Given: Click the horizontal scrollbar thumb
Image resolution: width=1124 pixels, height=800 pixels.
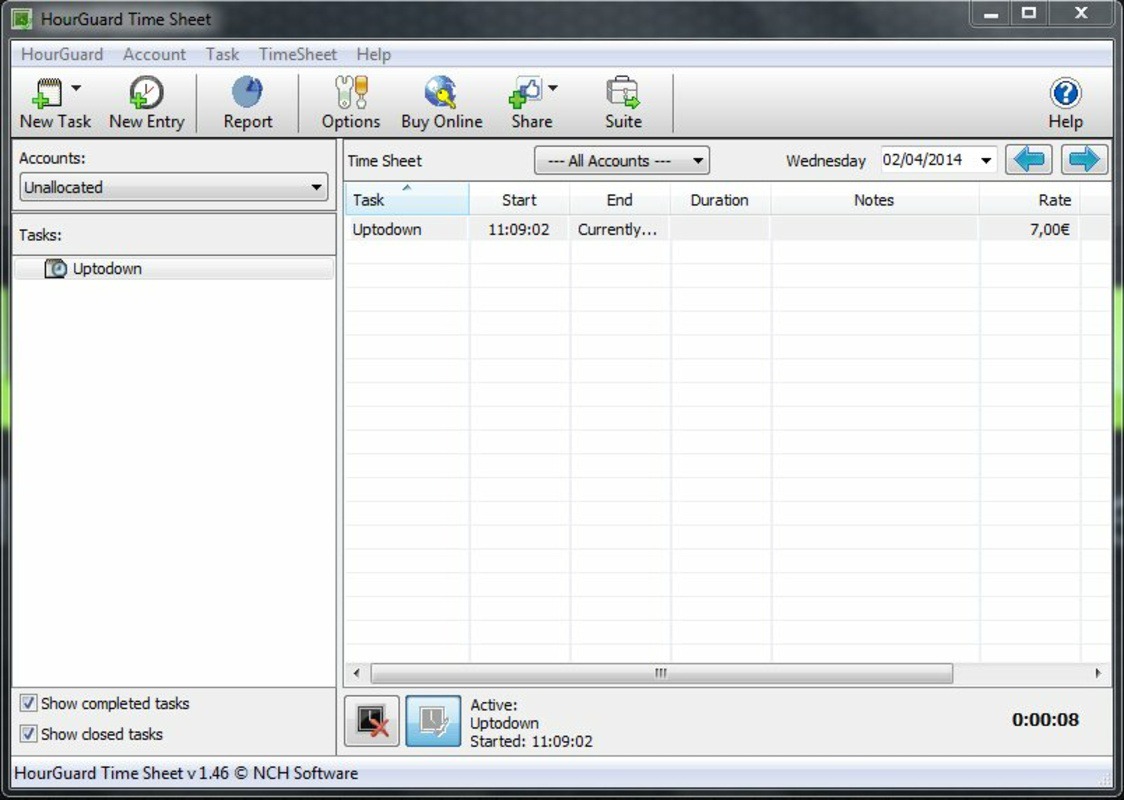Looking at the screenshot, I should coord(661,673).
